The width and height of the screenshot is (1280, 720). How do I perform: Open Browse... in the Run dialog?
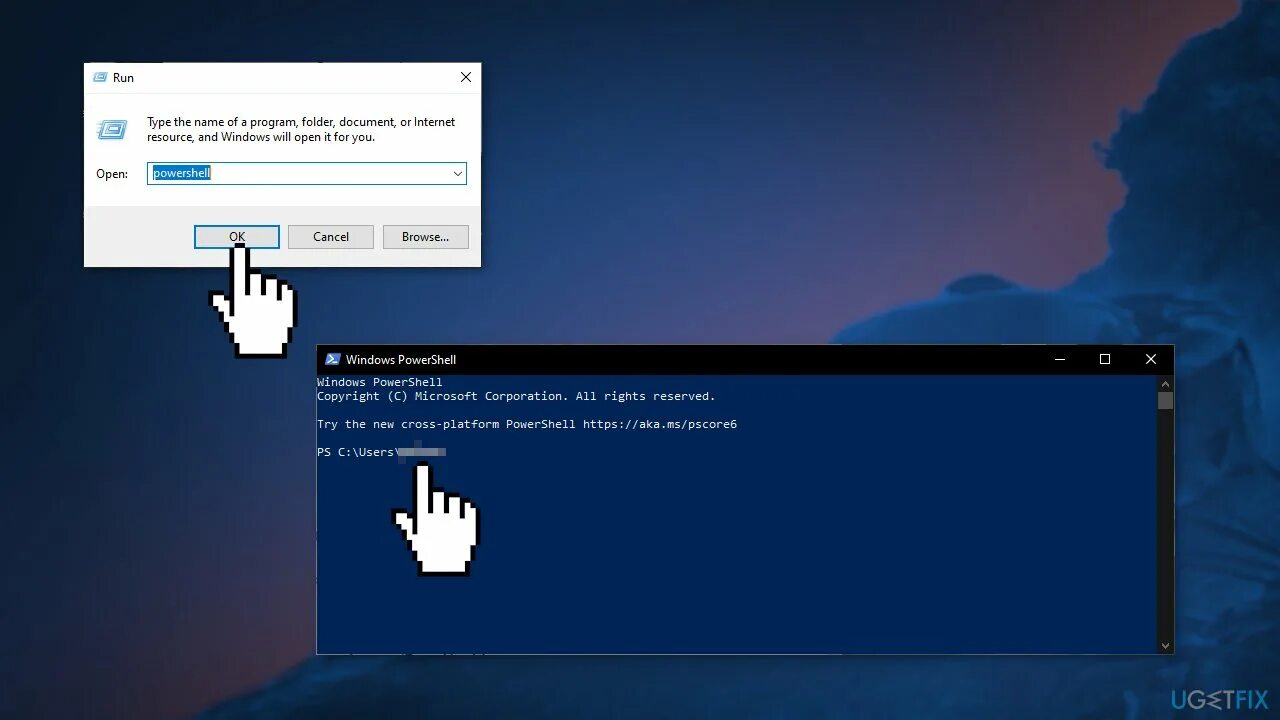[425, 237]
